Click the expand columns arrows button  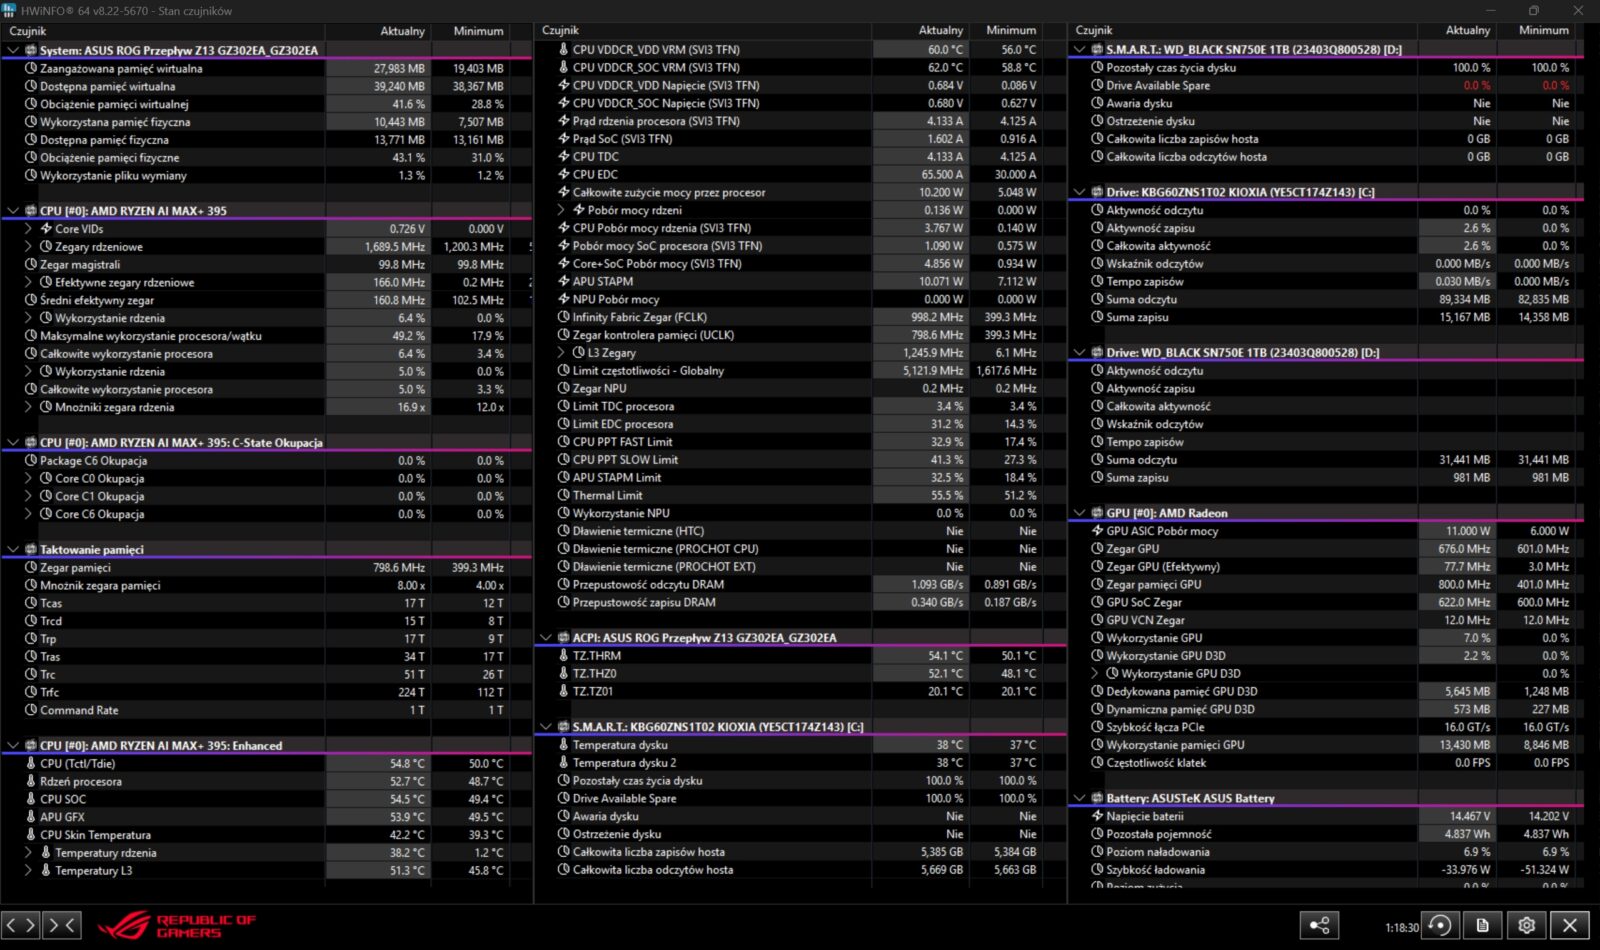[20, 925]
